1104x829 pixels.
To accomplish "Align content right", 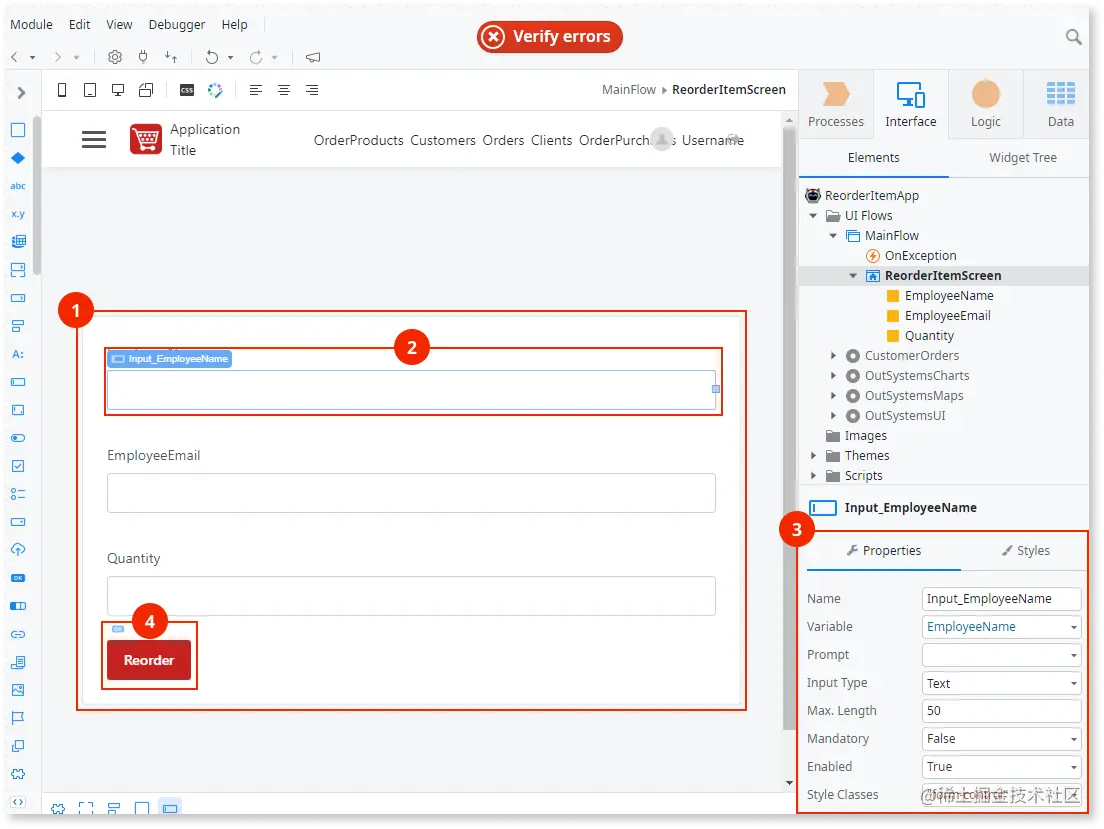I will coord(312,90).
